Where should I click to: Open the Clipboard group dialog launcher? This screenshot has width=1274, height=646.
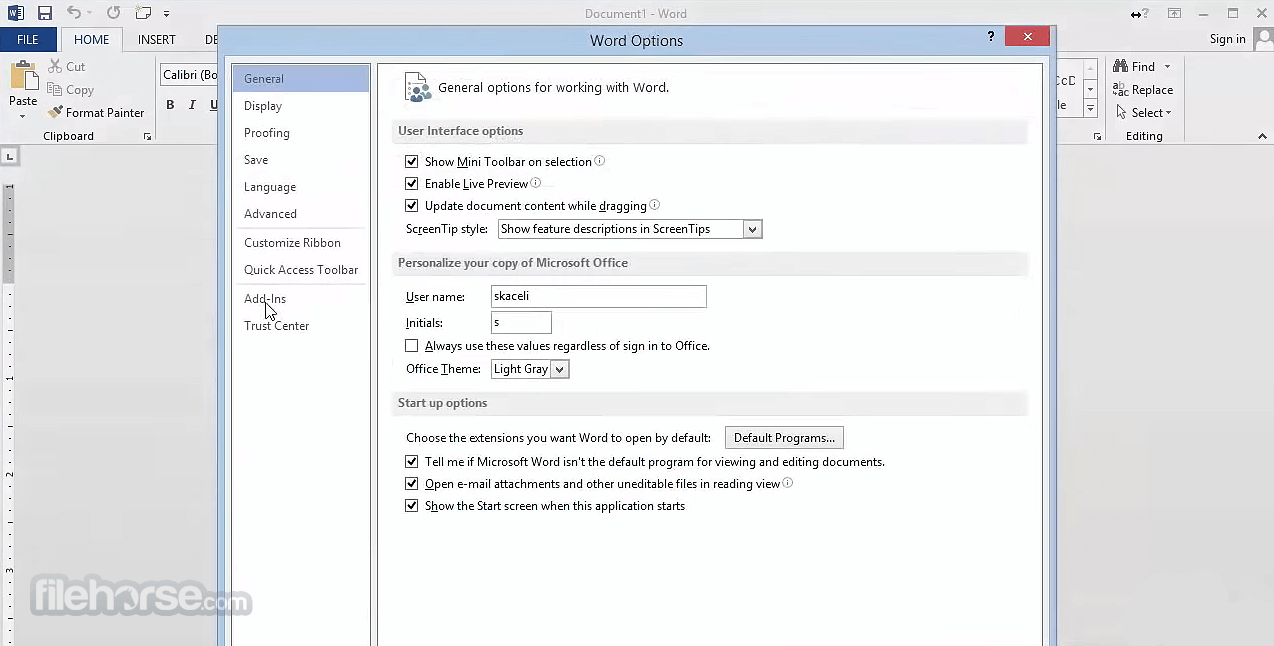point(148,136)
